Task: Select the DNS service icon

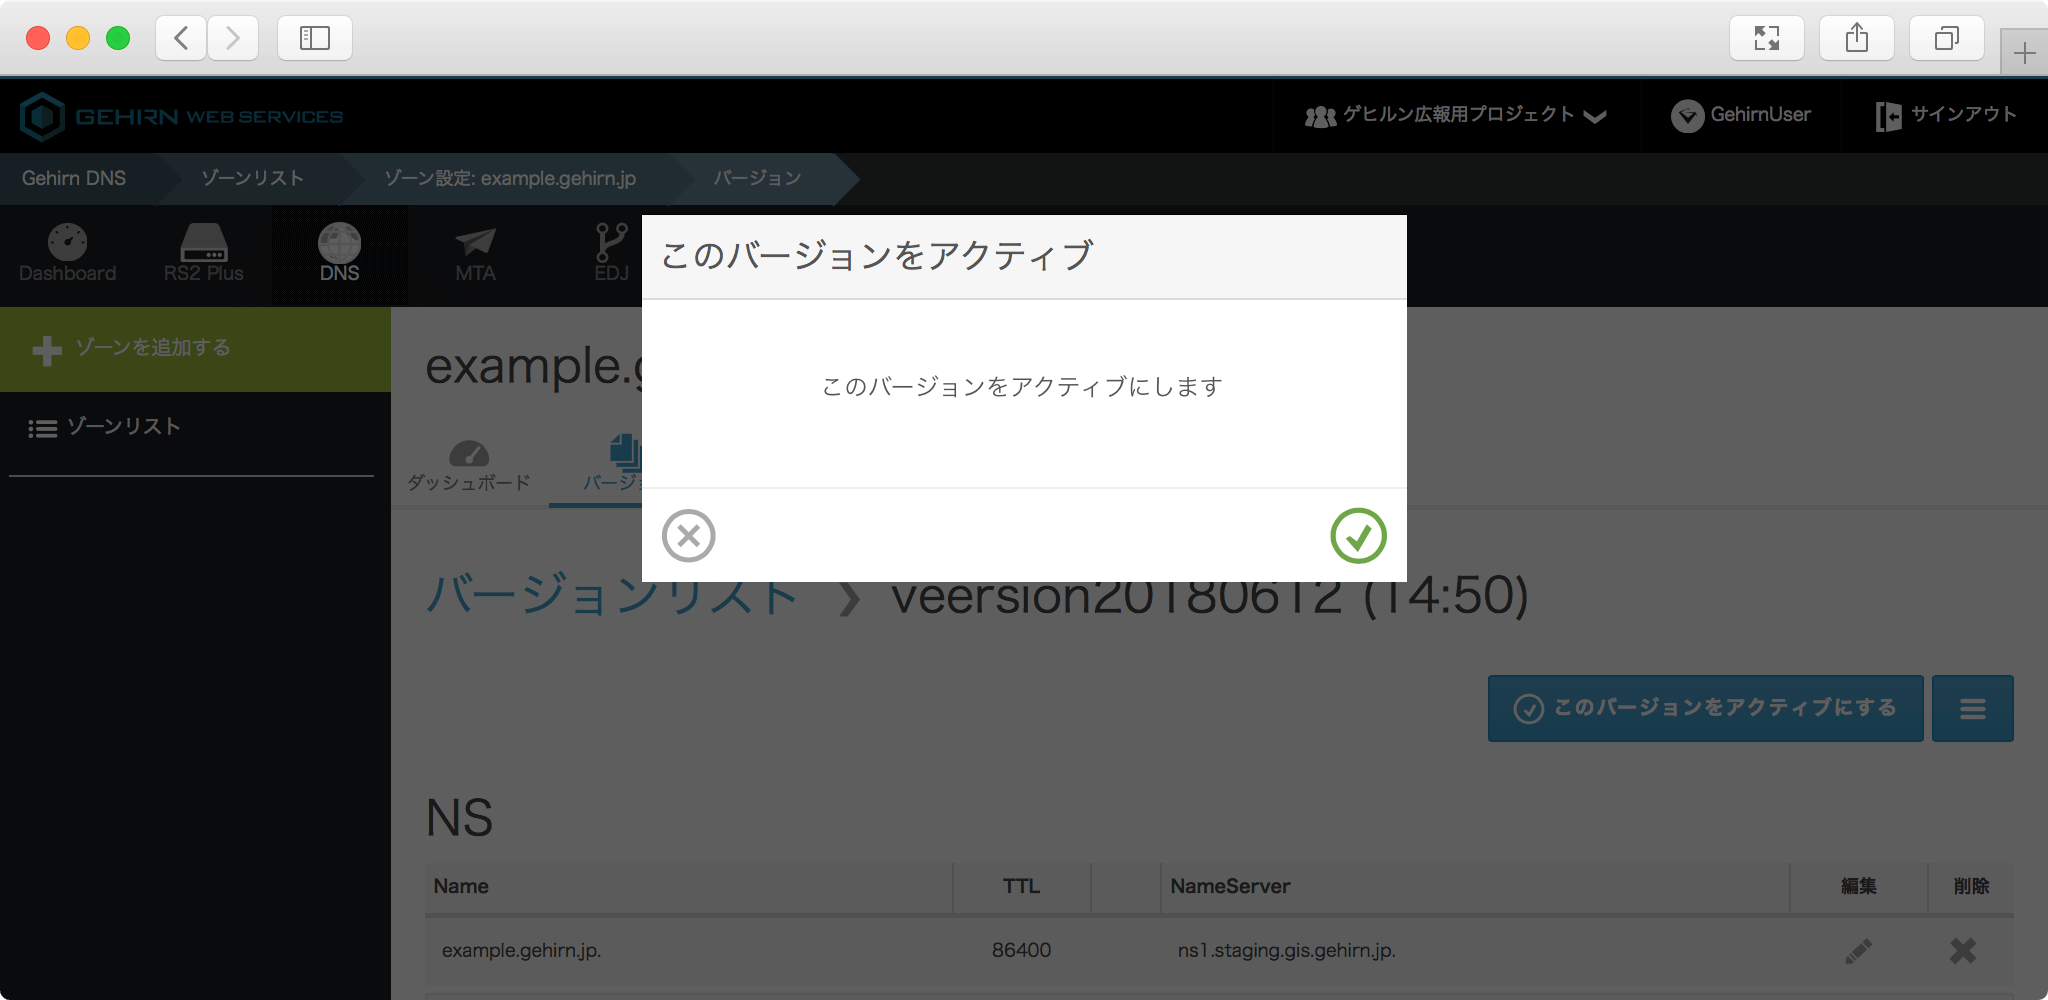Action: coord(339,254)
